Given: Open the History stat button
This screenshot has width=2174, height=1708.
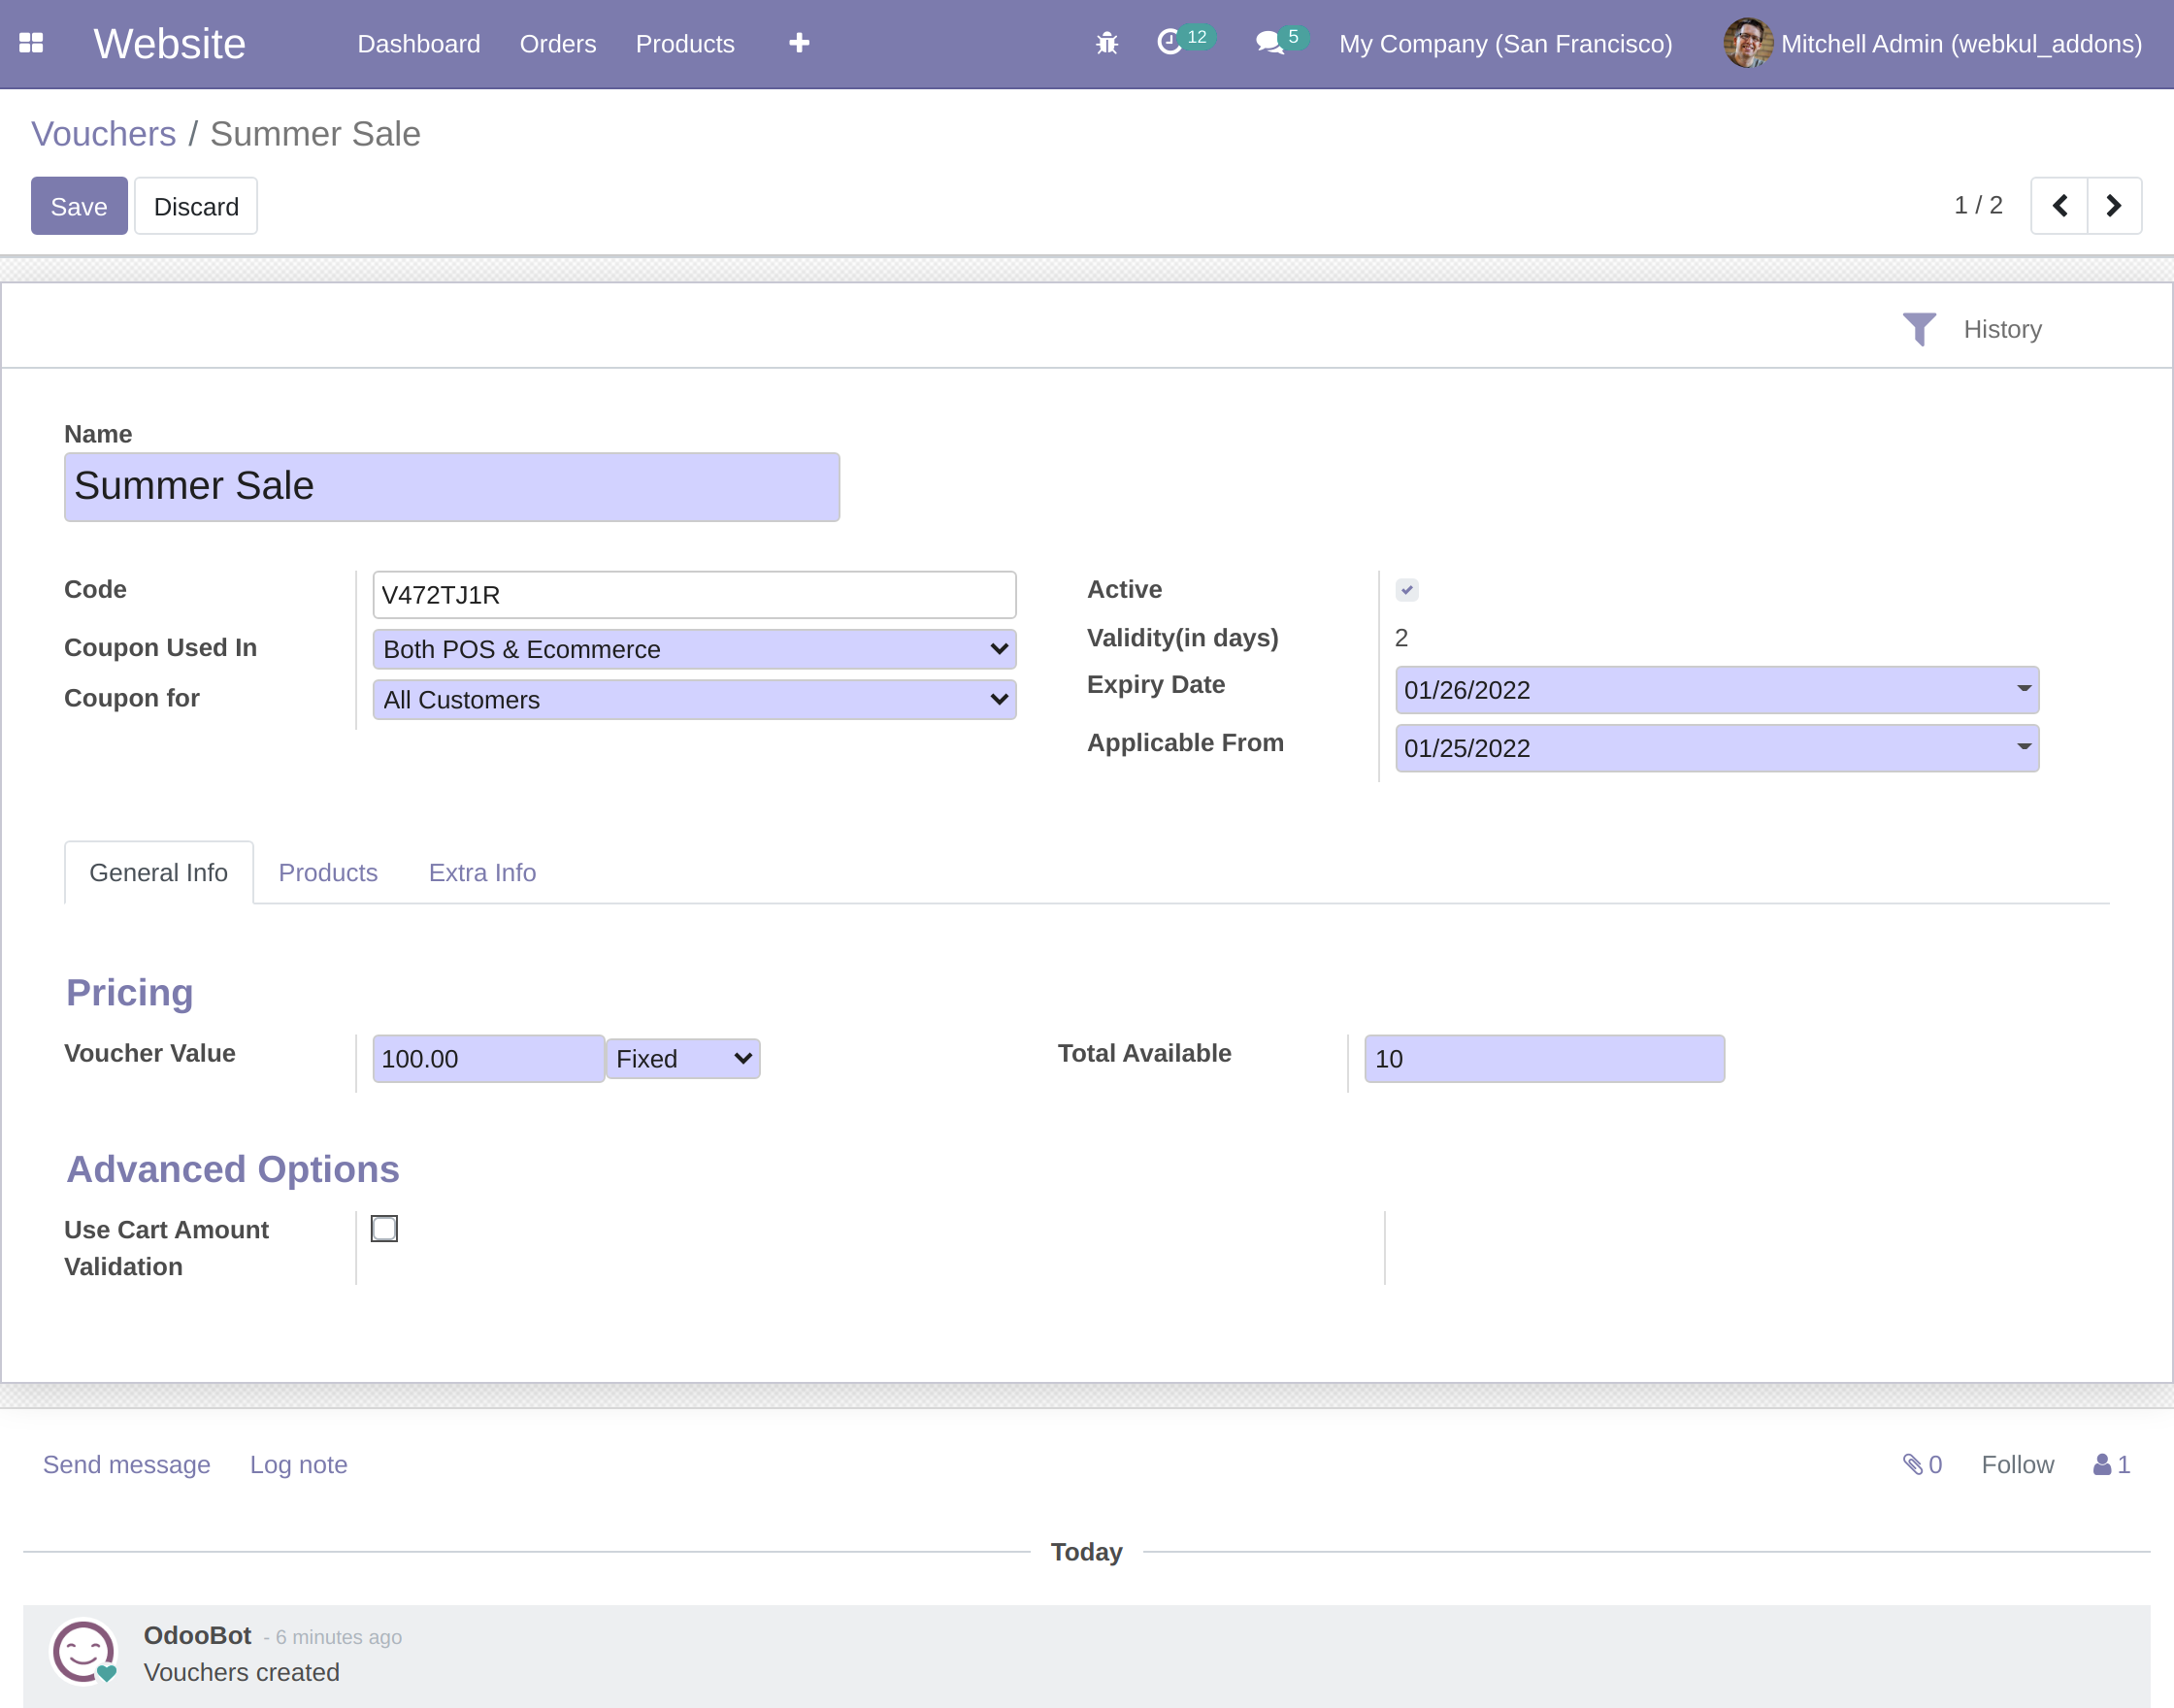Looking at the screenshot, I should tap(1972, 329).
